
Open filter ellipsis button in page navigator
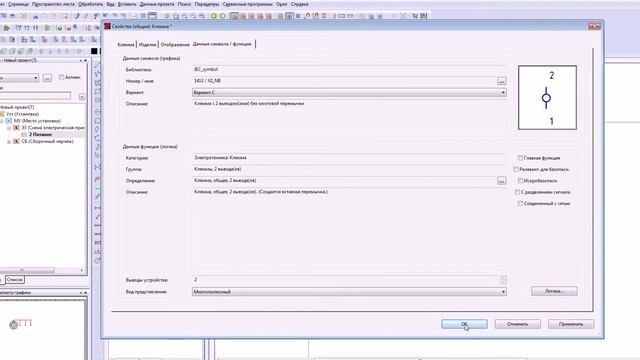pyautogui.click(x=47, y=78)
